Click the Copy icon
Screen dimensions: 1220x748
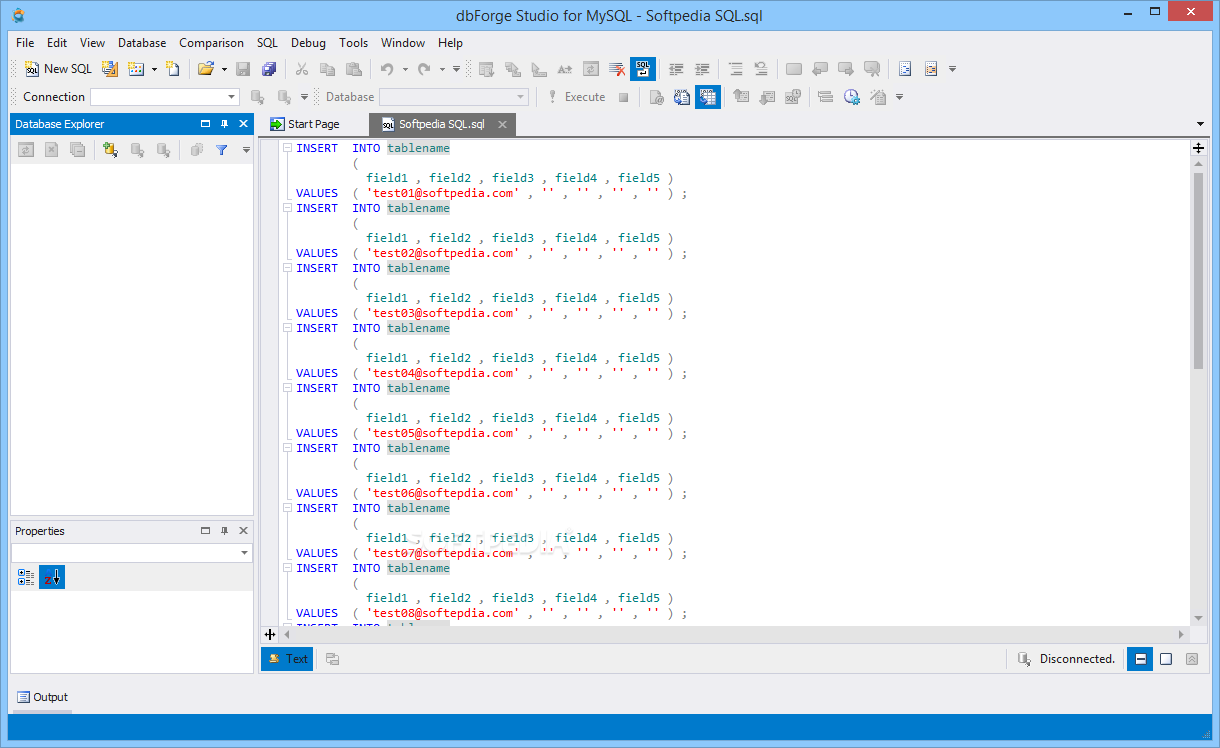point(327,69)
